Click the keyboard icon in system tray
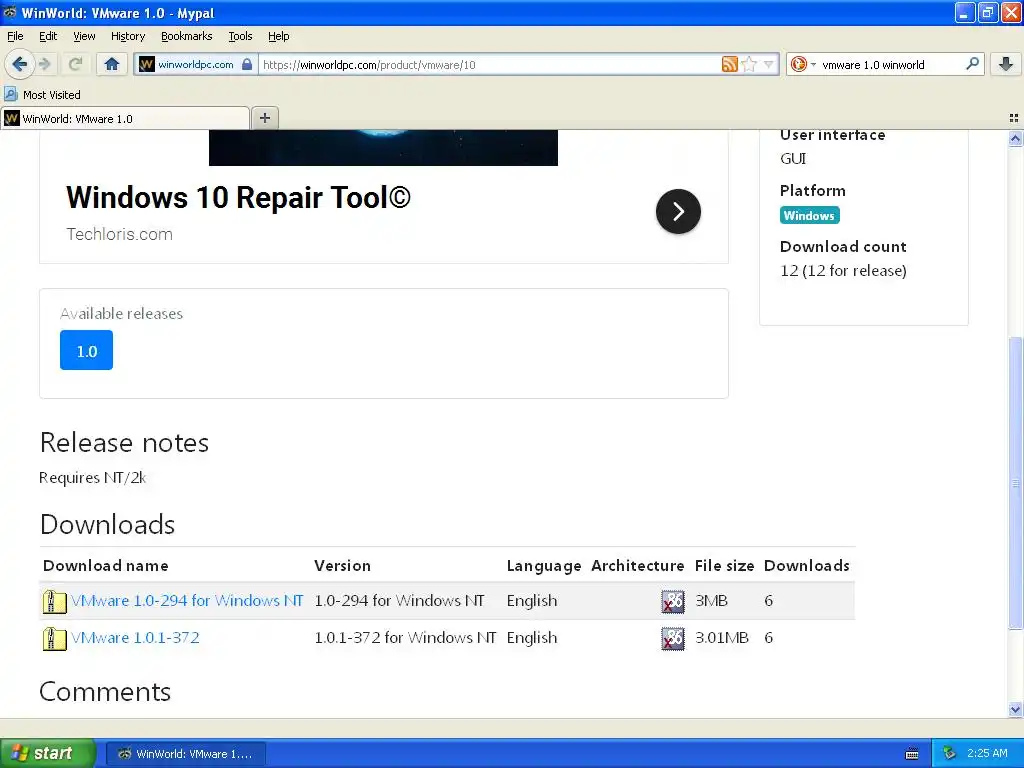This screenshot has height=768, width=1024. (912, 754)
